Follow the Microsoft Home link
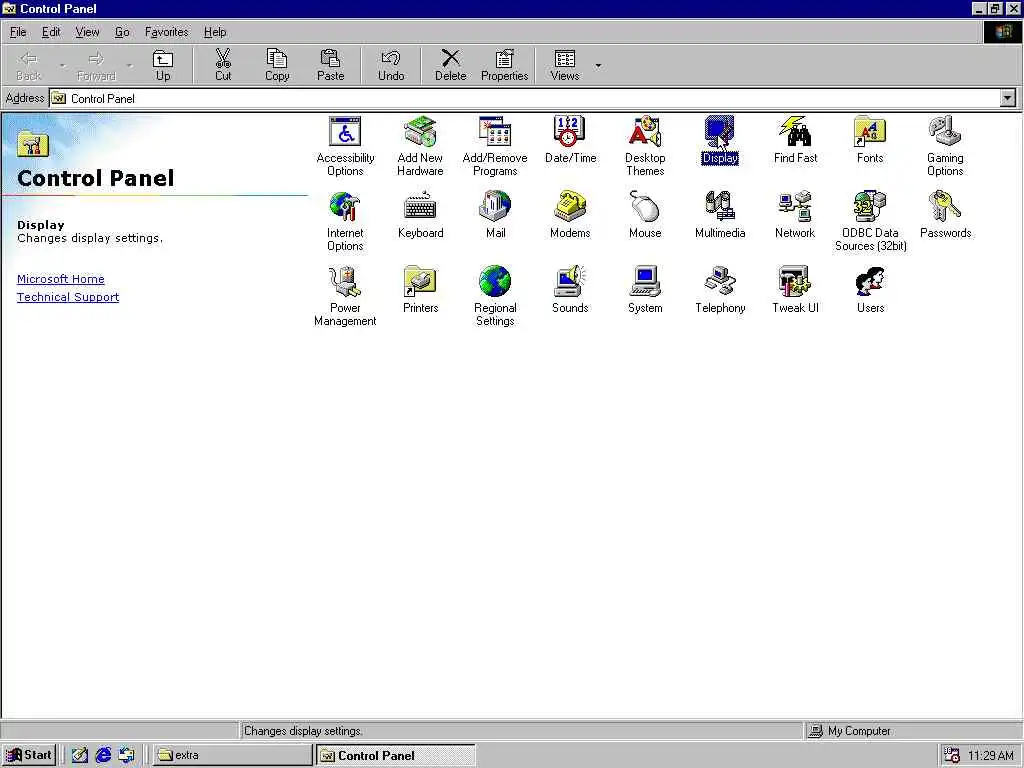Screen dimensions: 1024x768 pos(61,279)
